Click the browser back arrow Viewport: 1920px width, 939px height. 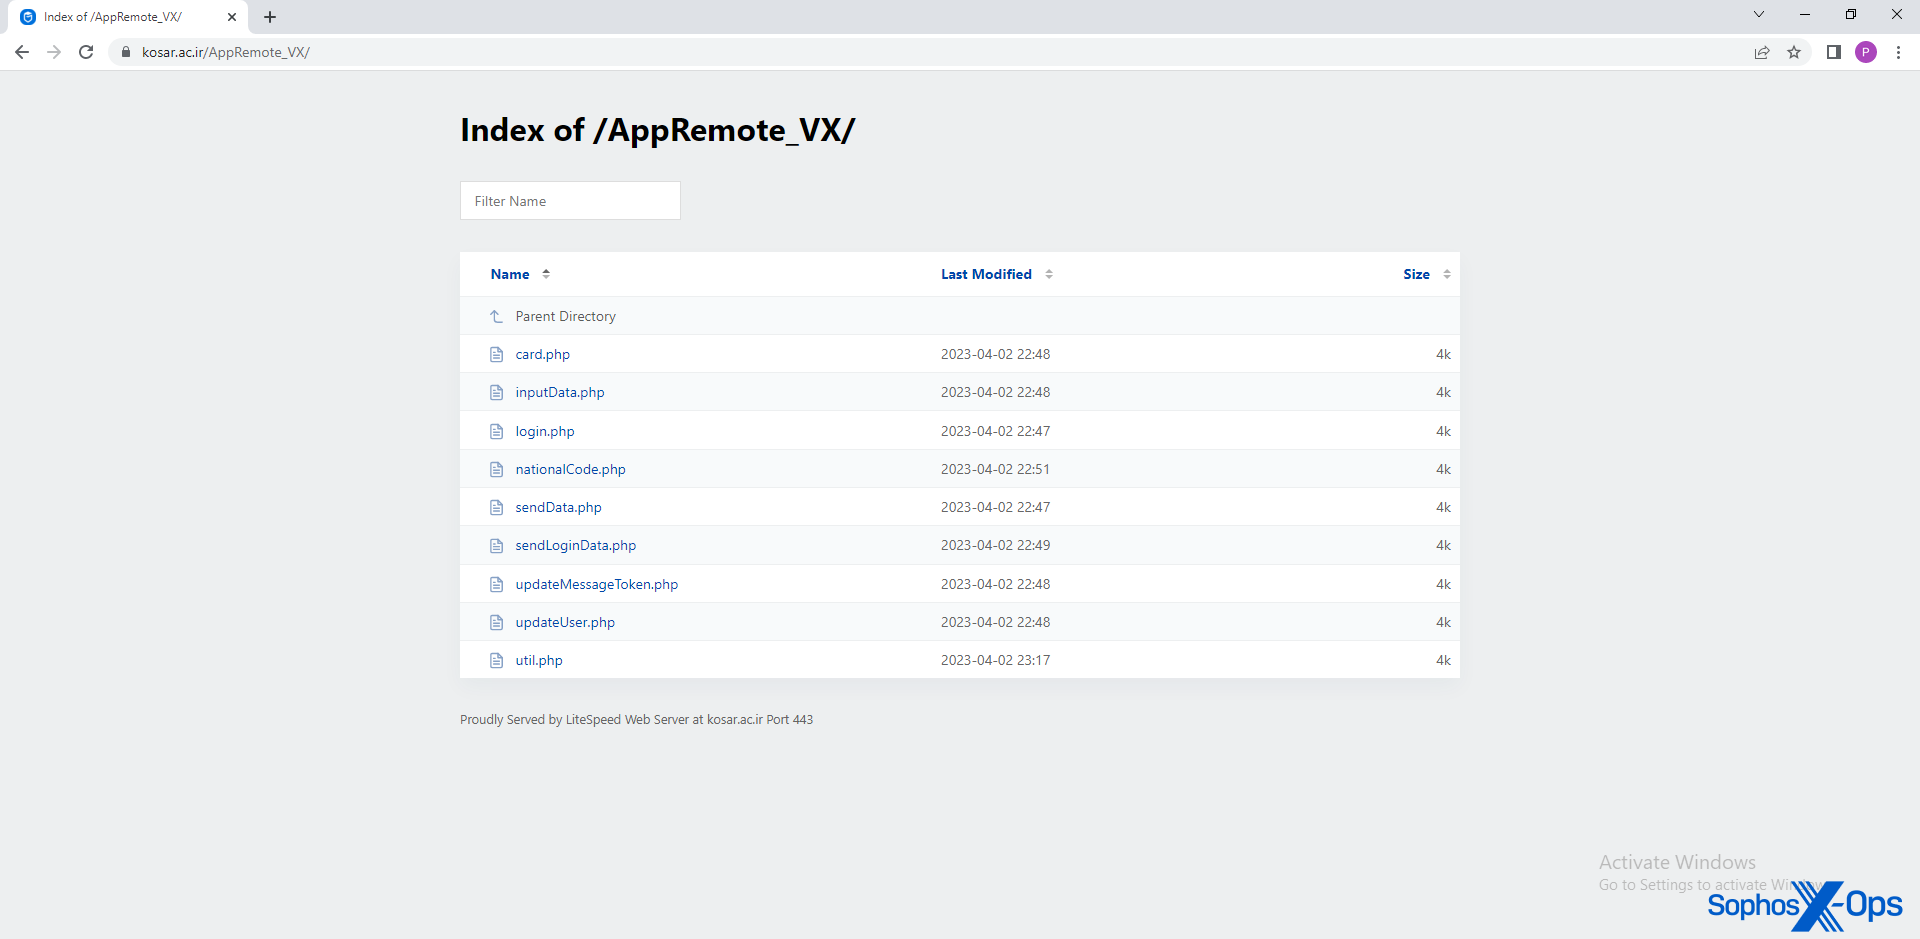pyautogui.click(x=22, y=52)
